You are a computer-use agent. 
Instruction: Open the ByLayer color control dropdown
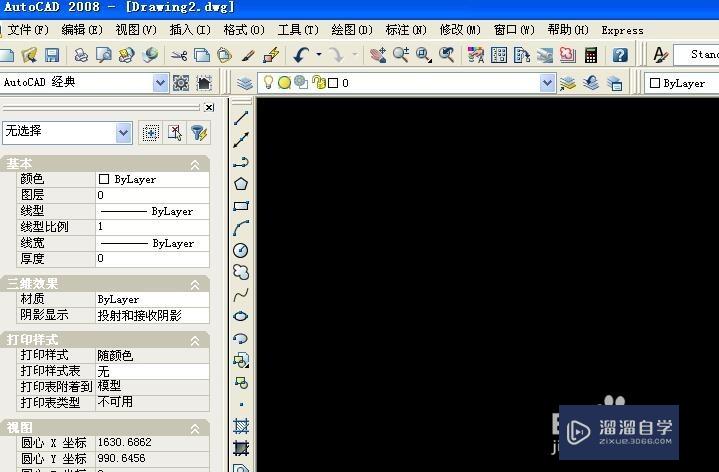click(681, 83)
